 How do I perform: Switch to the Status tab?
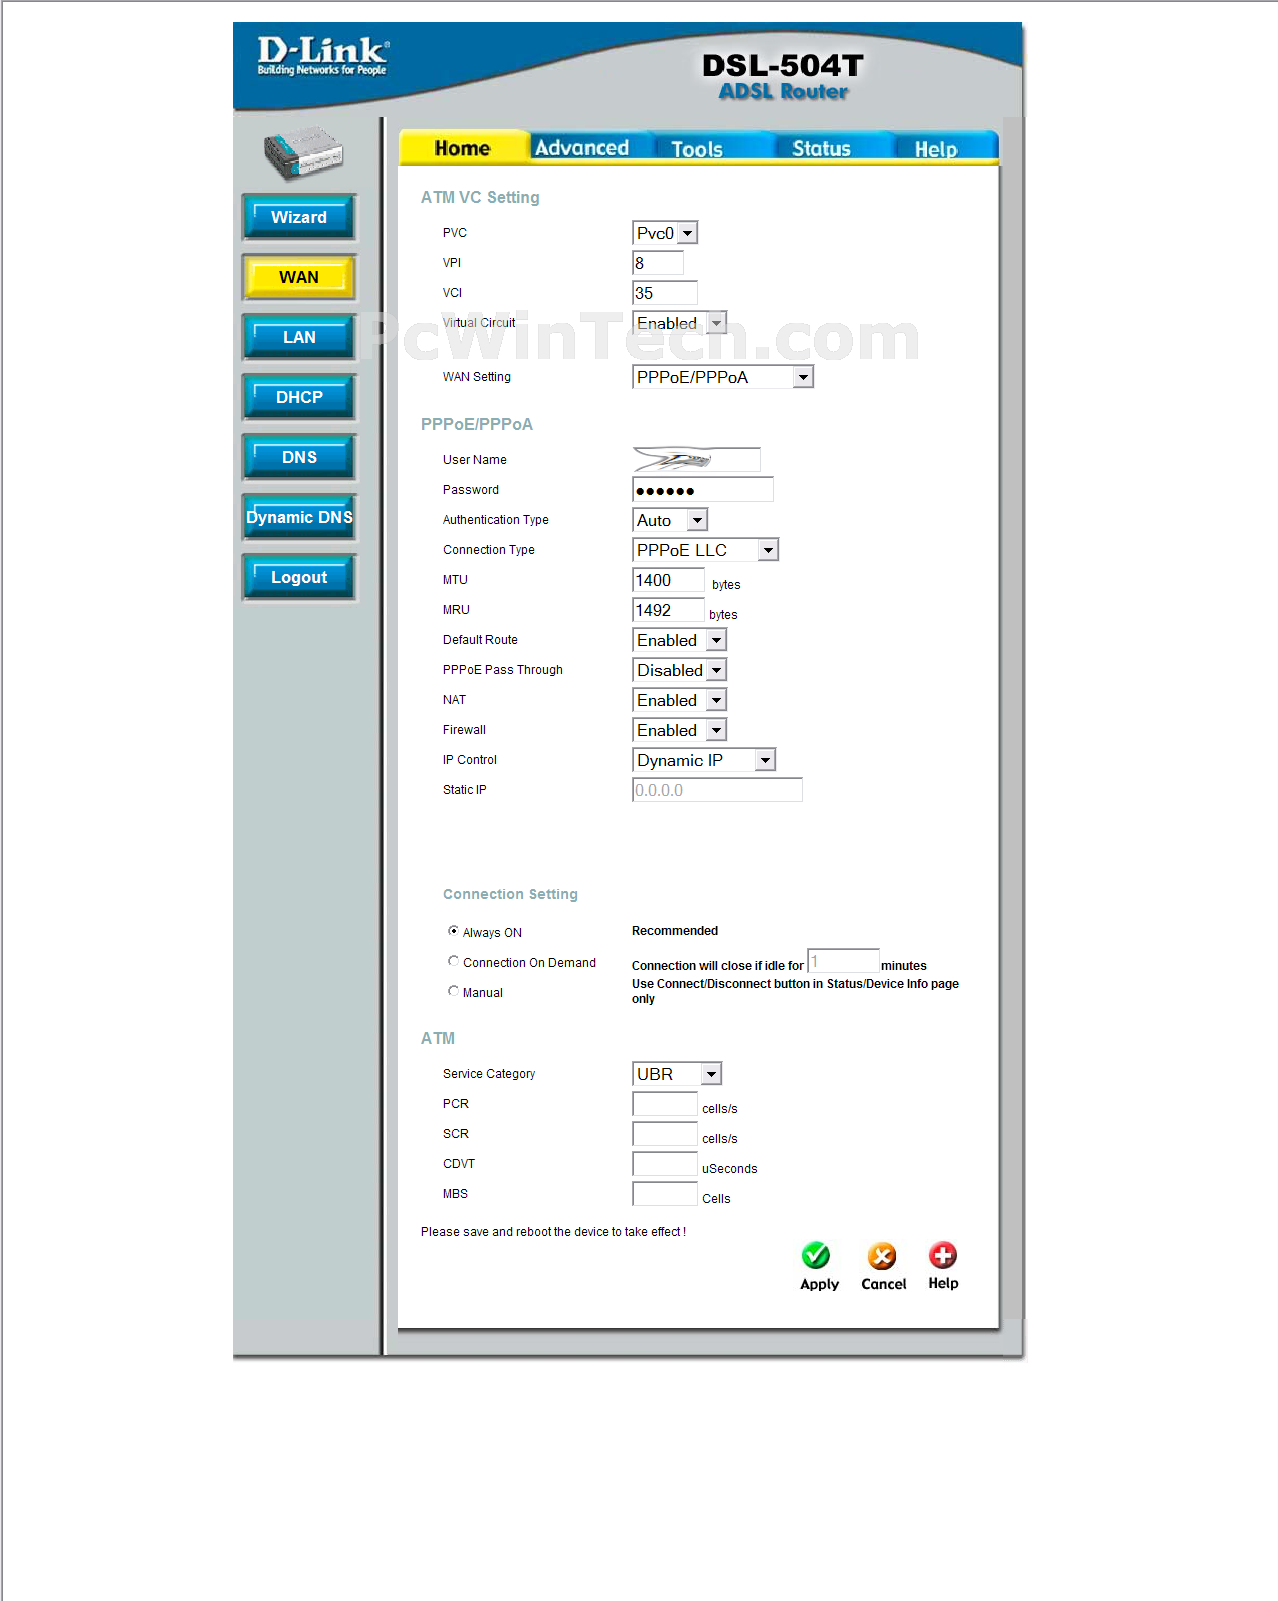[821, 149]
